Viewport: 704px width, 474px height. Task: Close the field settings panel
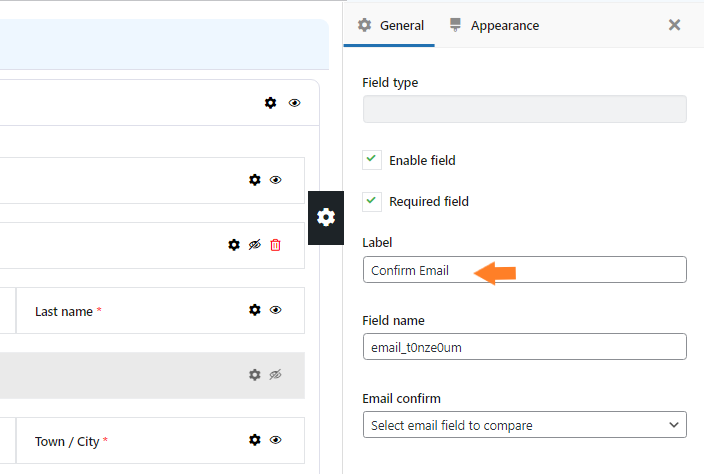coord(674,25)
